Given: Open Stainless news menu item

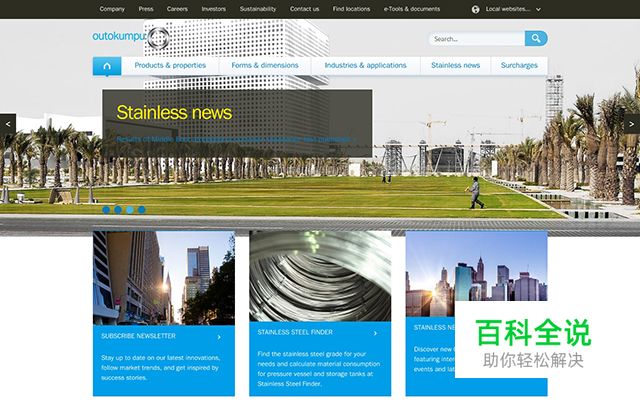Looking at the screenshot, I should point(456,65).
